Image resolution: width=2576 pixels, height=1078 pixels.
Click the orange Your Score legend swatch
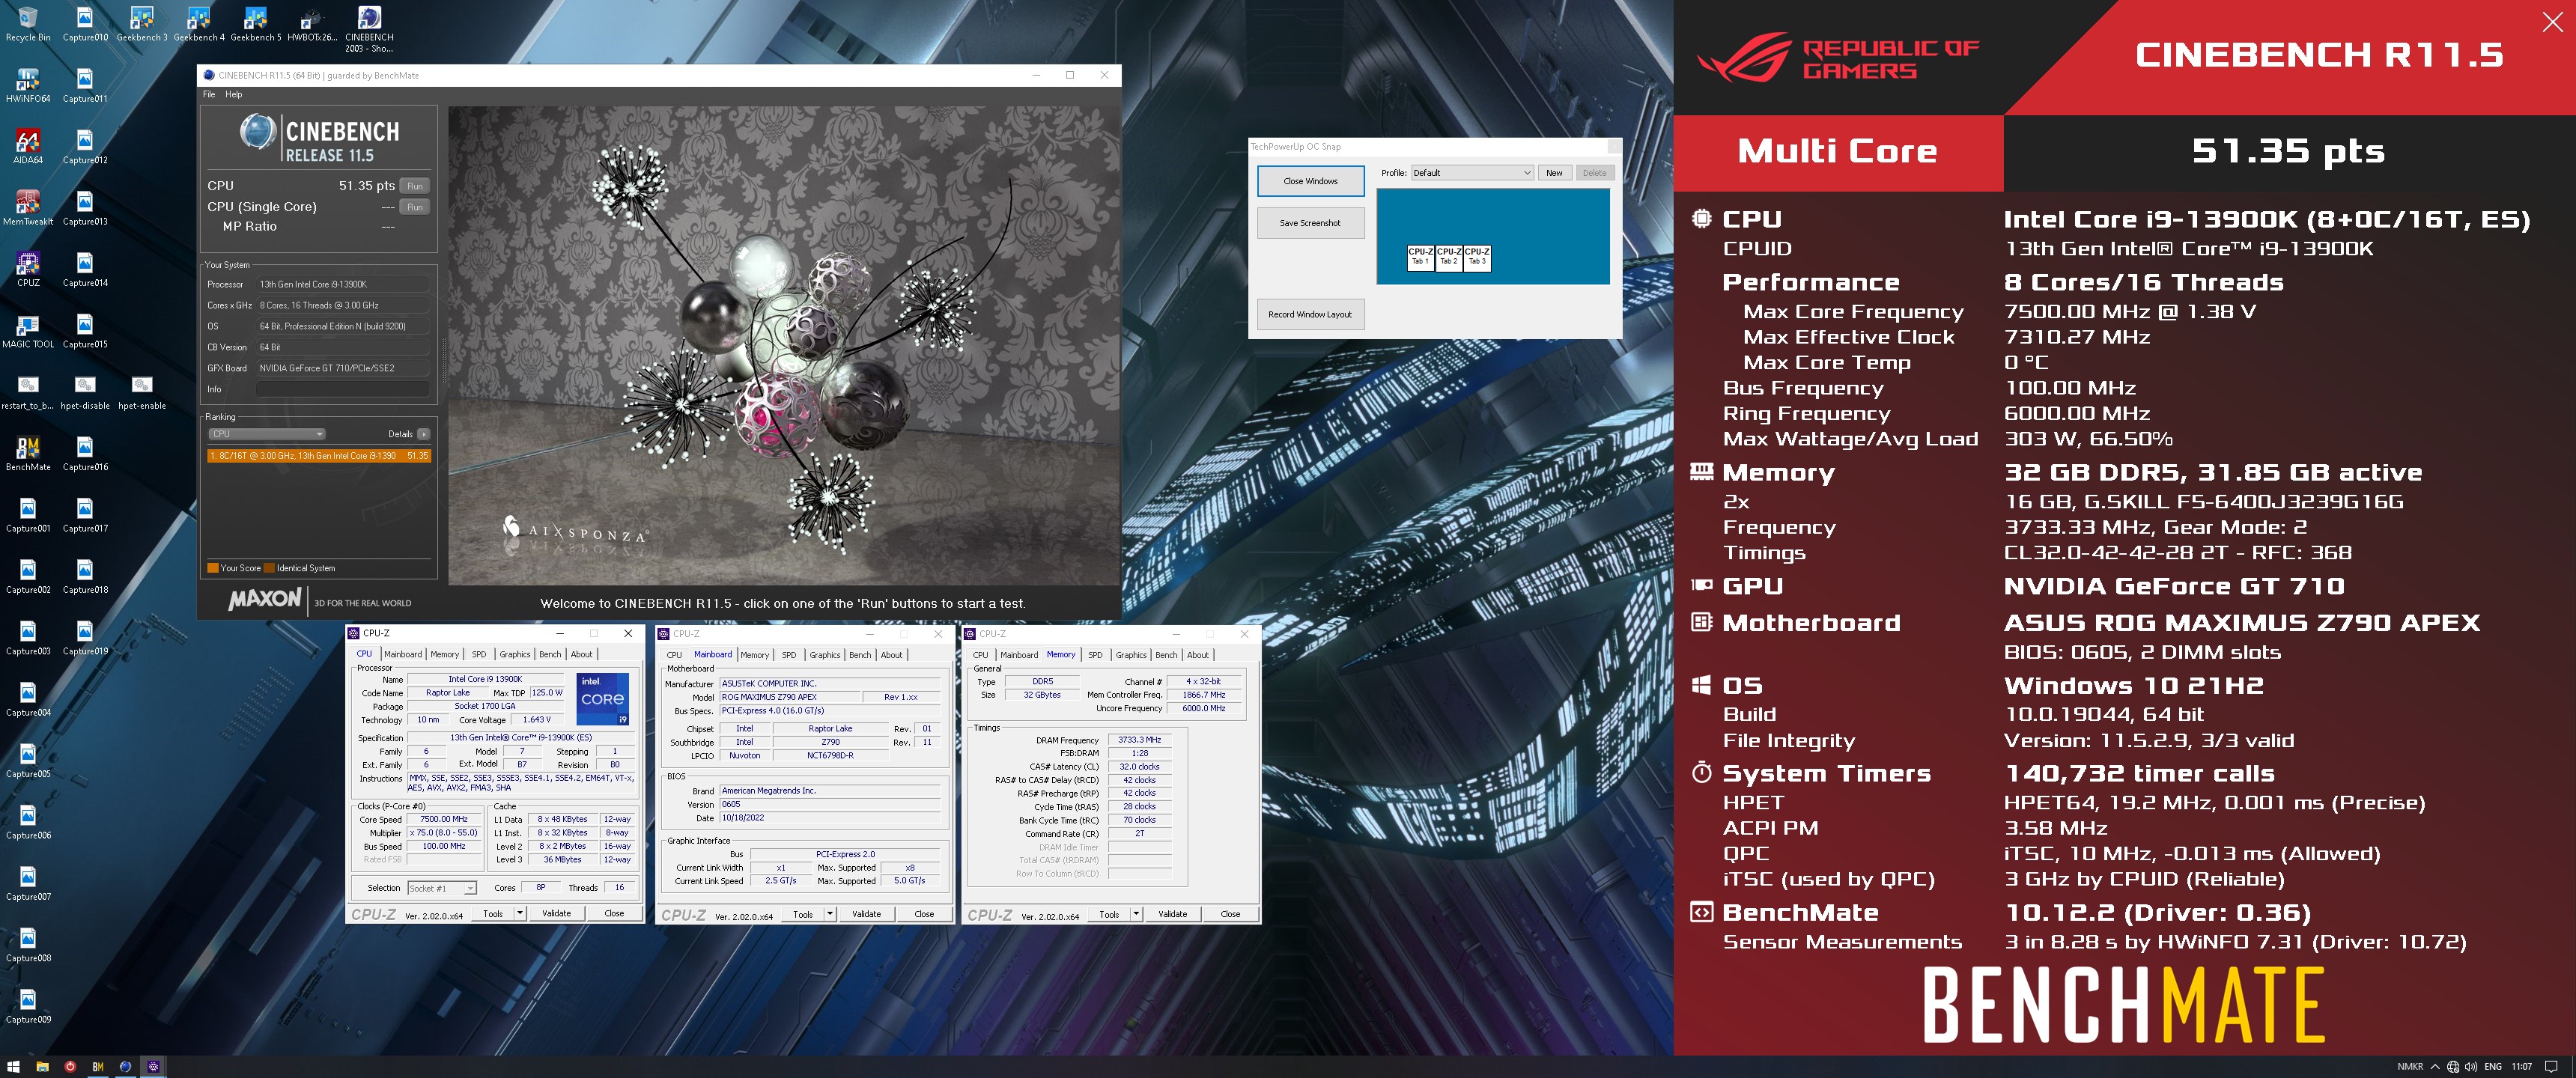pos(213,568)
